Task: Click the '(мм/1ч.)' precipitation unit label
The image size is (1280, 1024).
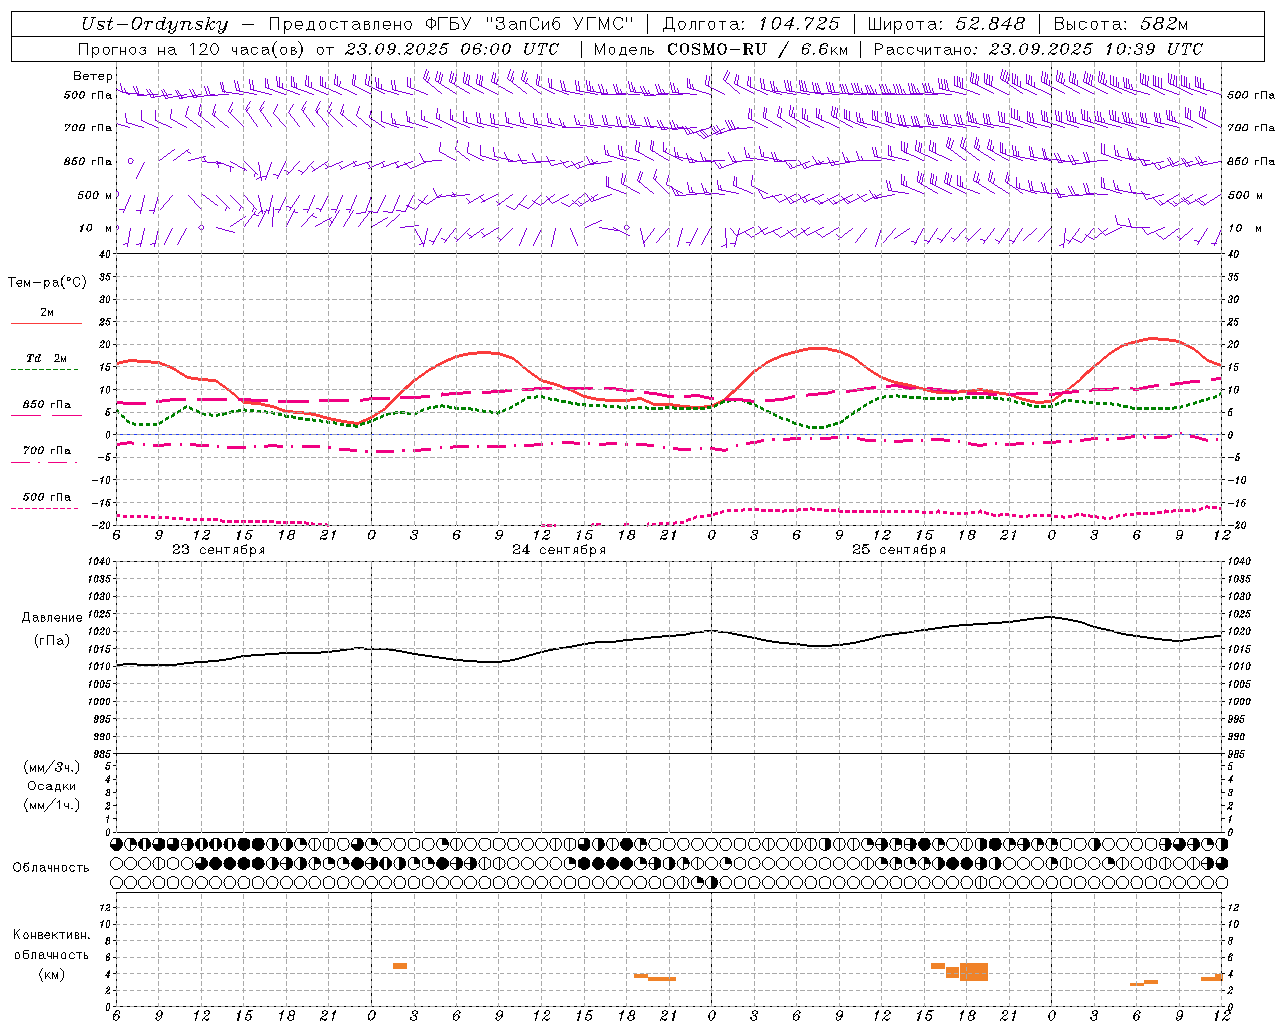Action: 52,805
